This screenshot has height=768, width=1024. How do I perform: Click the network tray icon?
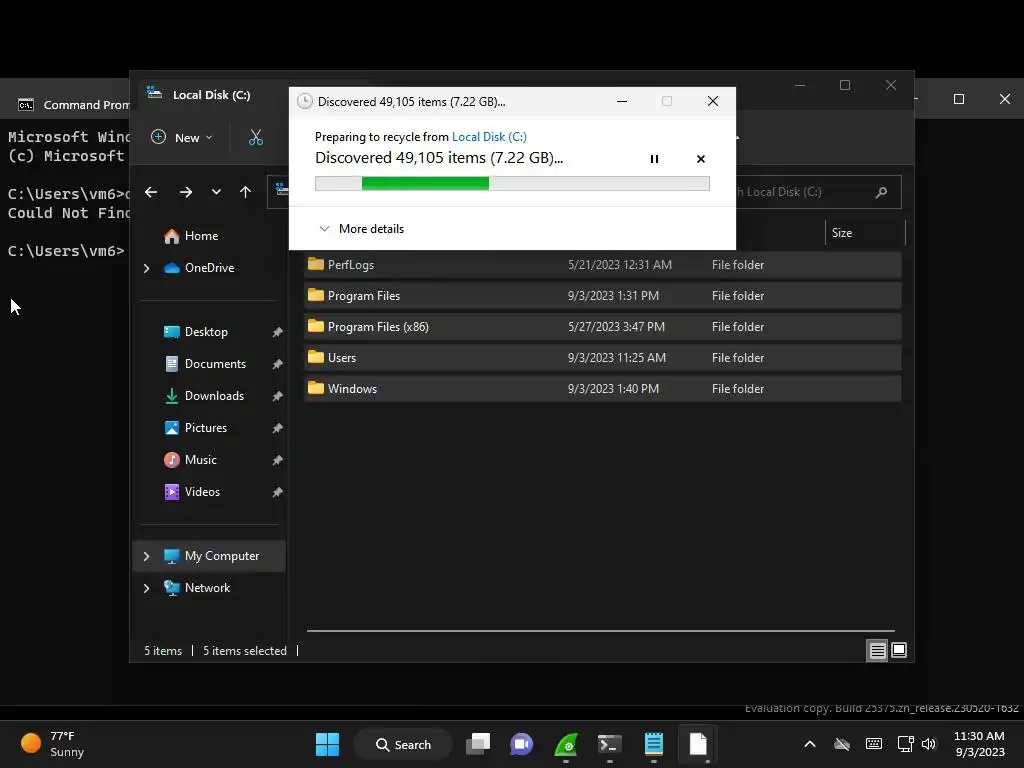coord(905,744)
